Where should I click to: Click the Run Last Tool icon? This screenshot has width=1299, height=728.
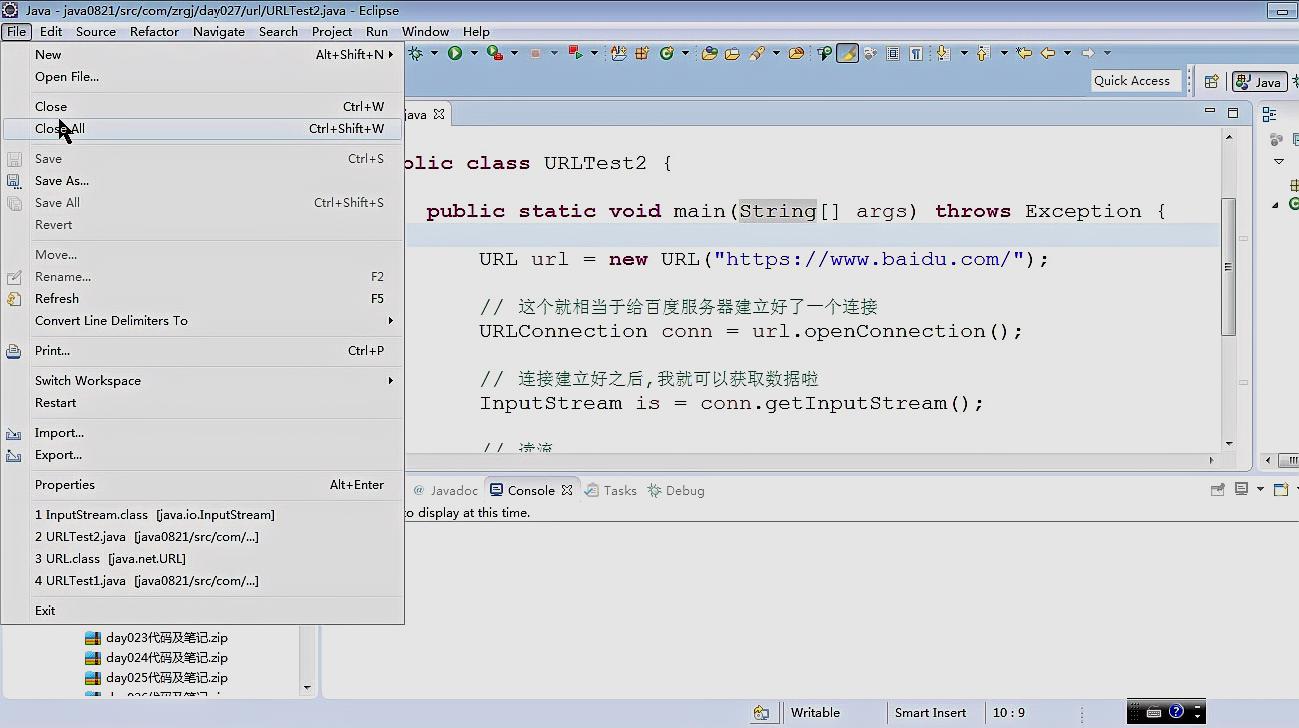494,53
